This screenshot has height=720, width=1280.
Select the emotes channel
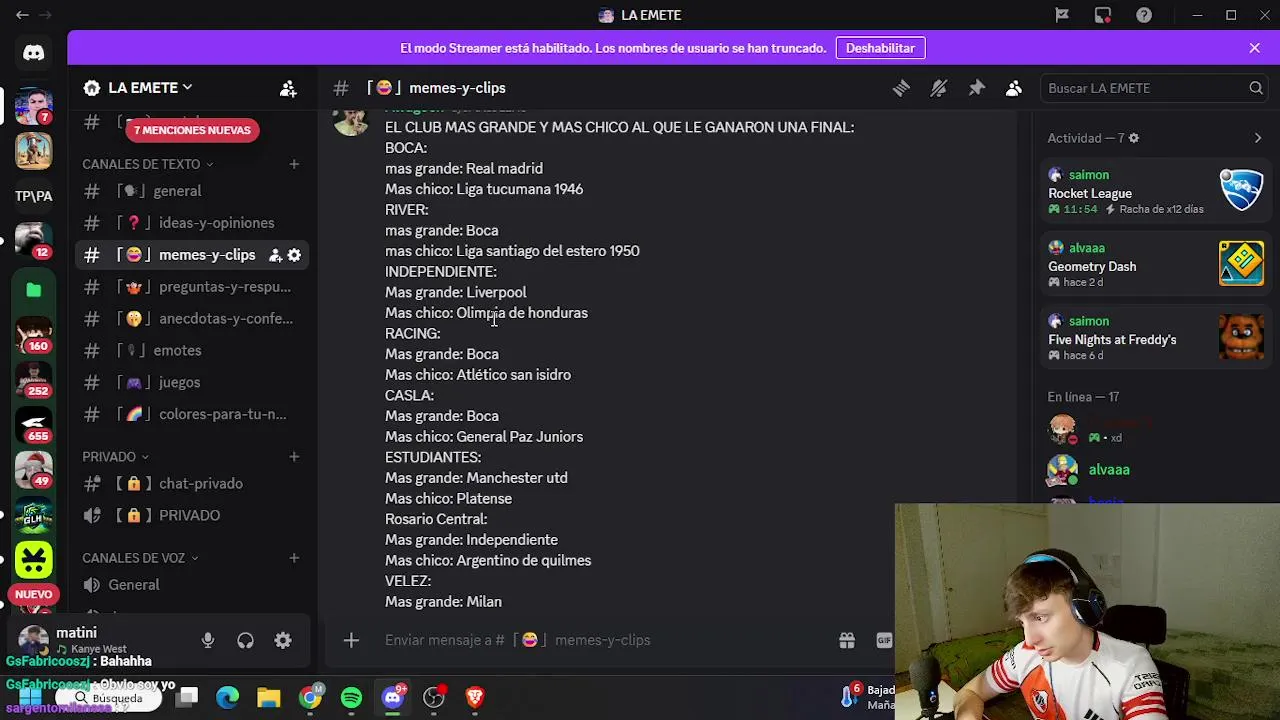(191, 351)
